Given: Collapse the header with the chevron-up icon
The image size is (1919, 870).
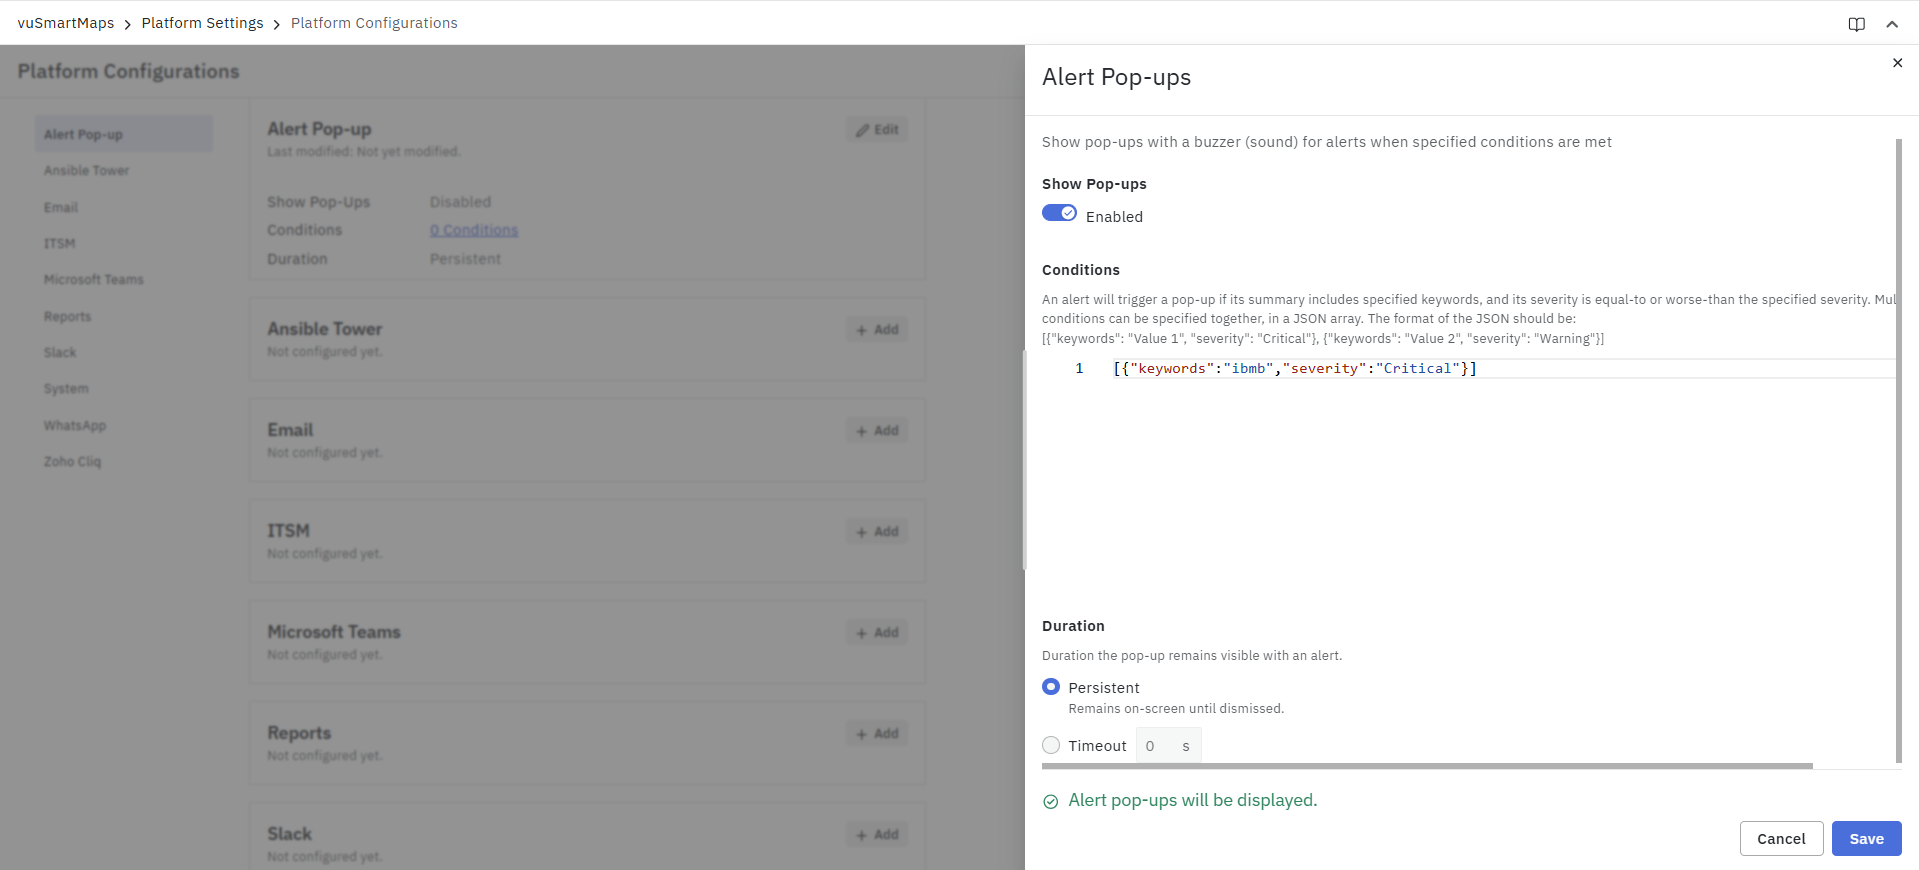Looking at the screenshot, I should point(1892,24).
